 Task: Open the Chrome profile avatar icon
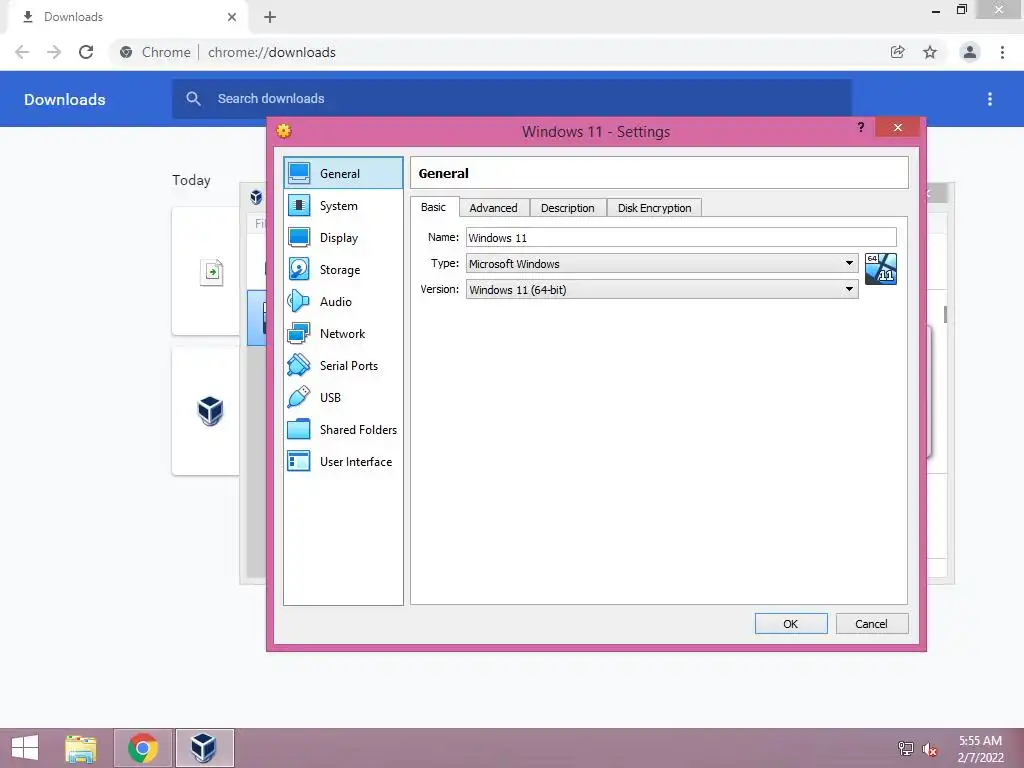point(970,52)
